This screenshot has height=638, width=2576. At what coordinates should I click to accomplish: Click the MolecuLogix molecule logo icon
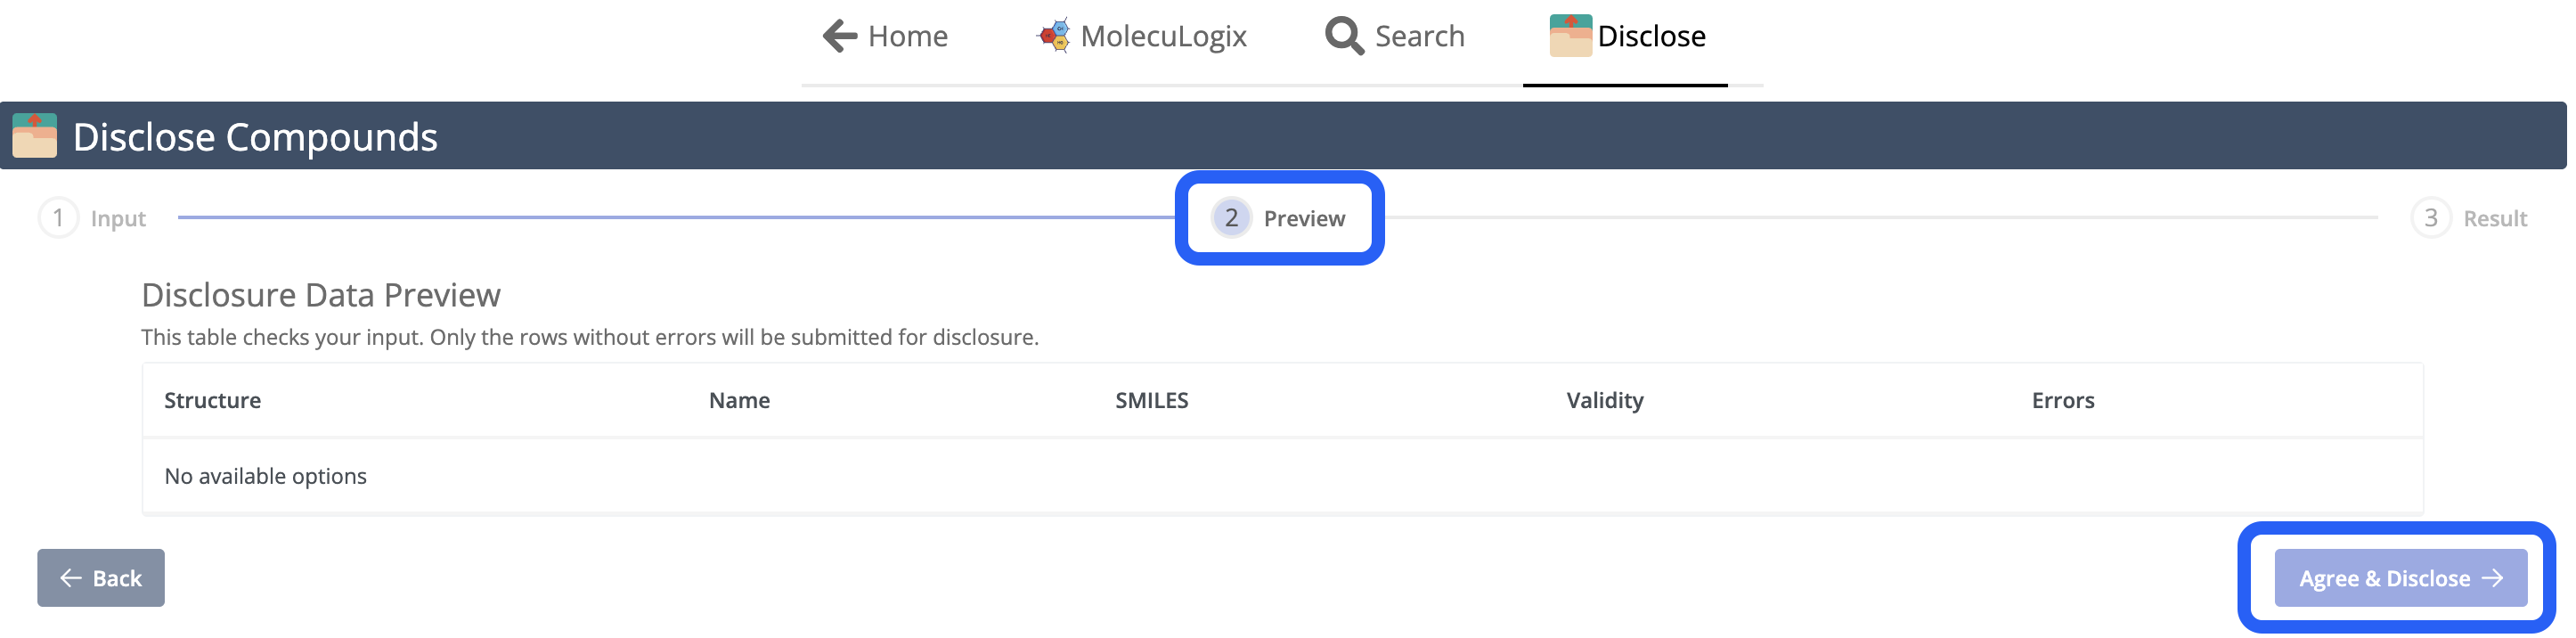1054,35
